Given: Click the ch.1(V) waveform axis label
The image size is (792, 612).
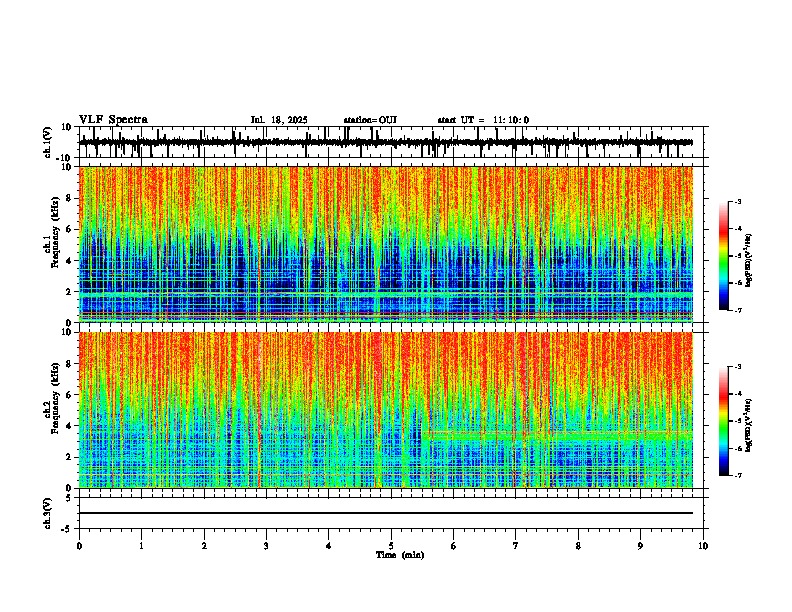Looking at the screenshot, I should click(x=48, y=142).
